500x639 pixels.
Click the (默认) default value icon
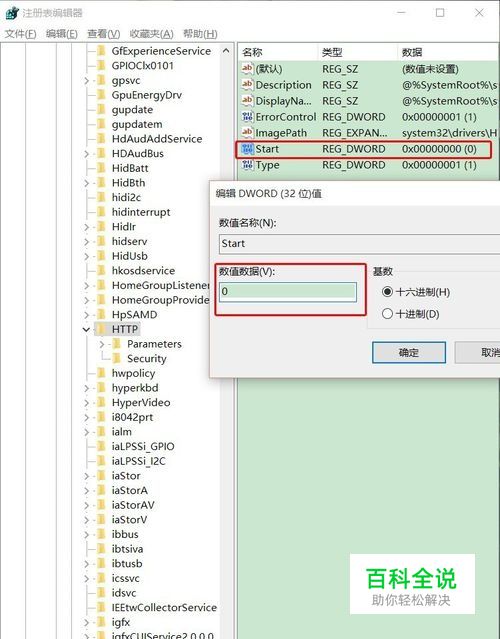[247, 69]
